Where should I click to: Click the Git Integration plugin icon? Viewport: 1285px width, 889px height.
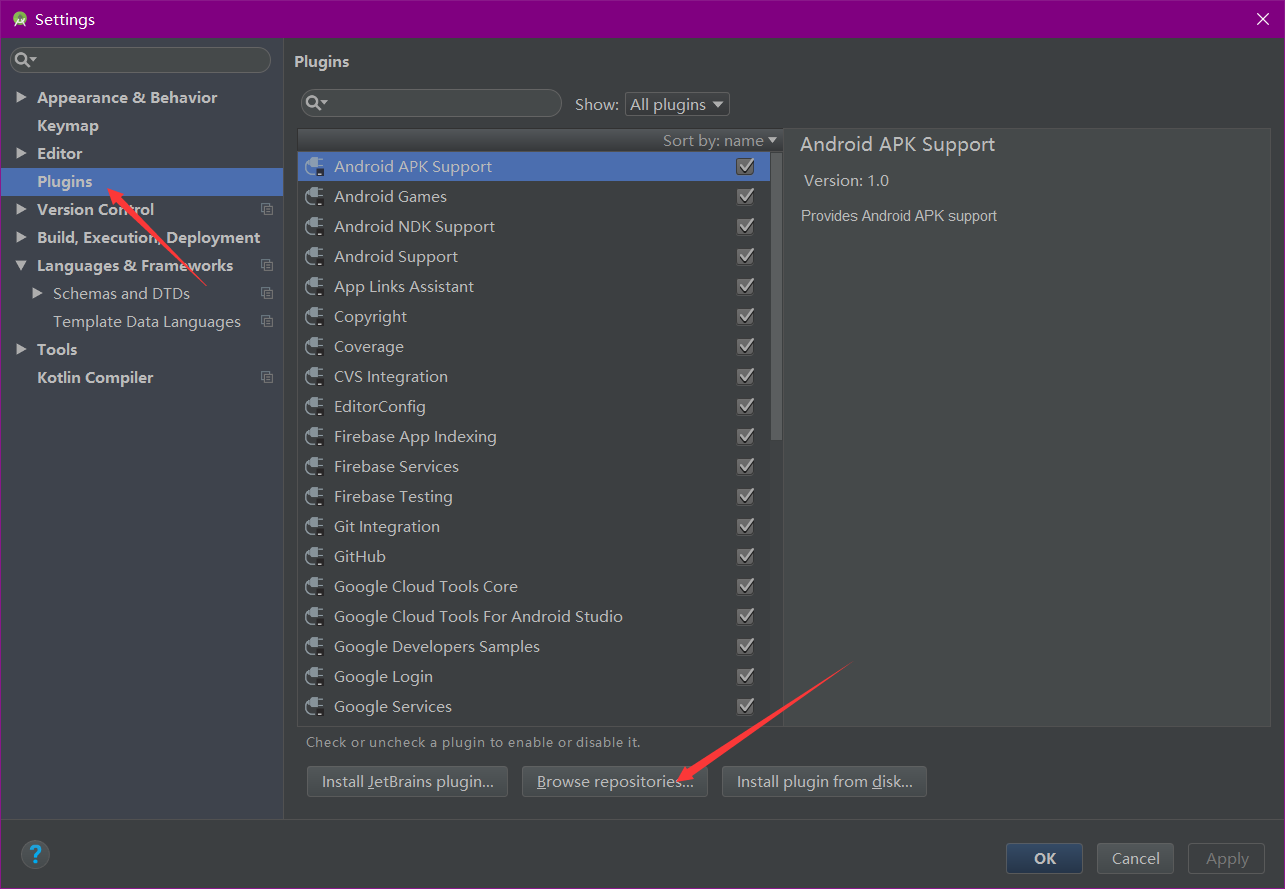(315, 527)
